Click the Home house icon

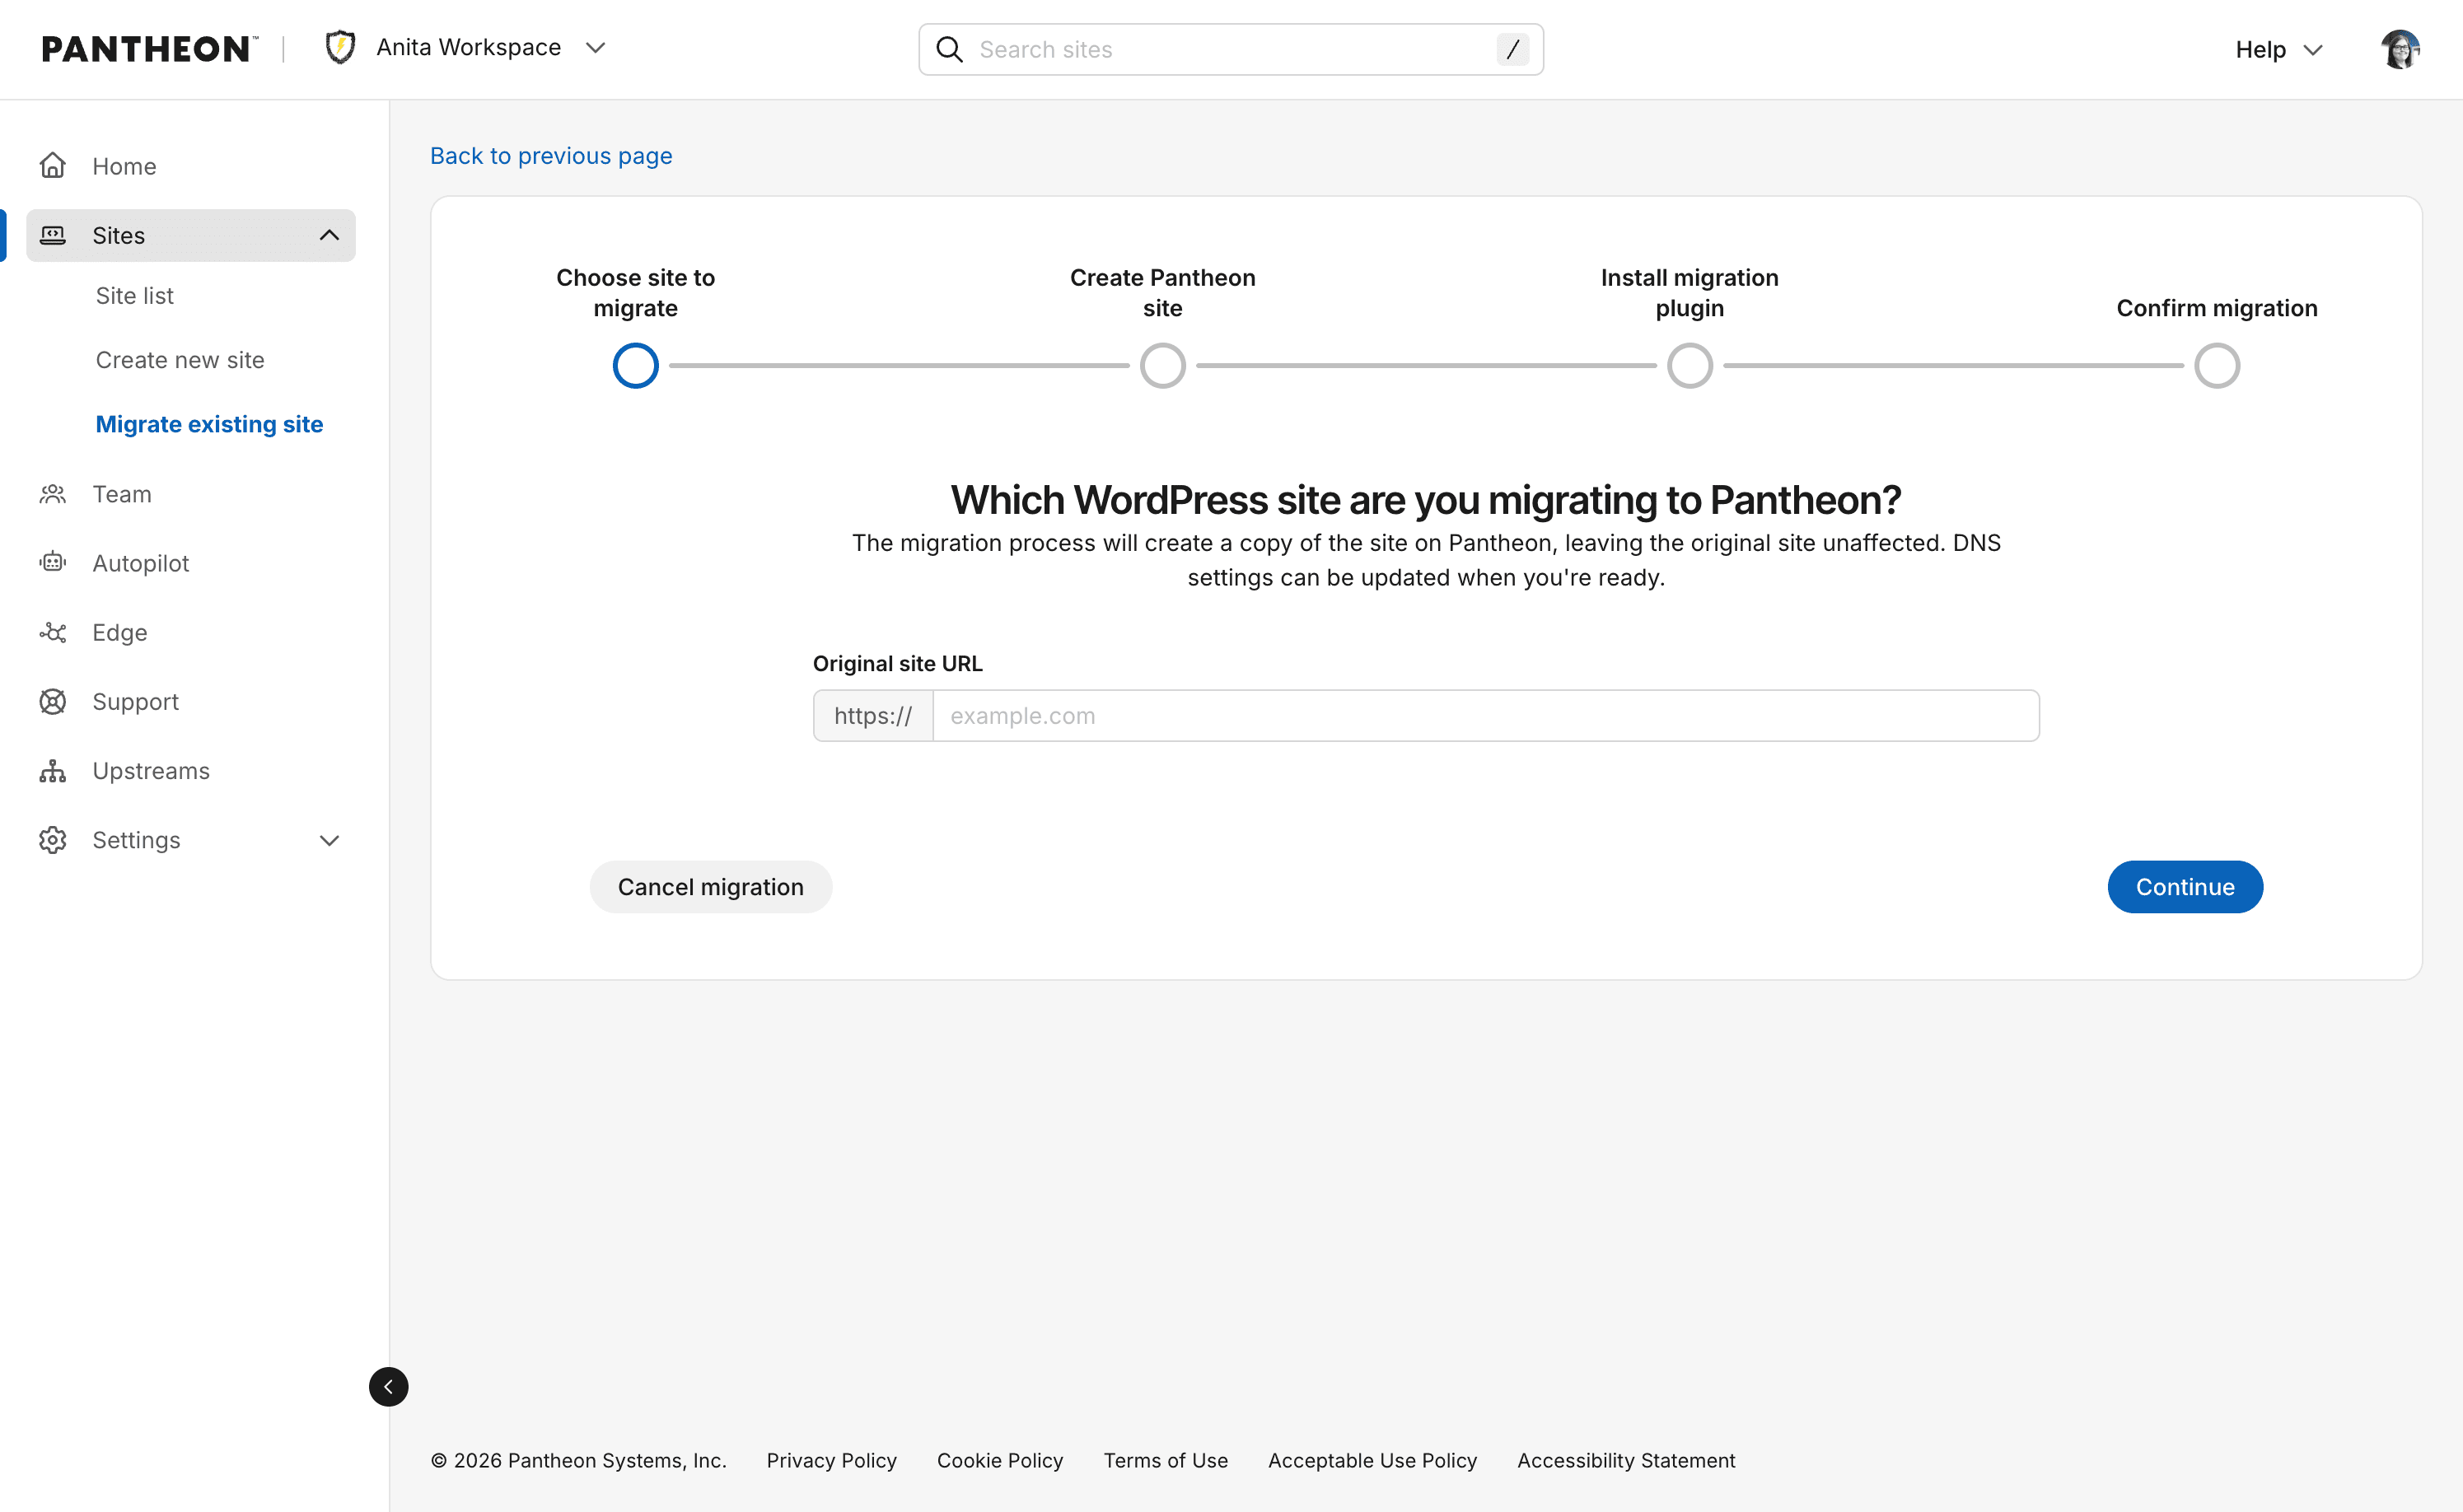(53, 165)
